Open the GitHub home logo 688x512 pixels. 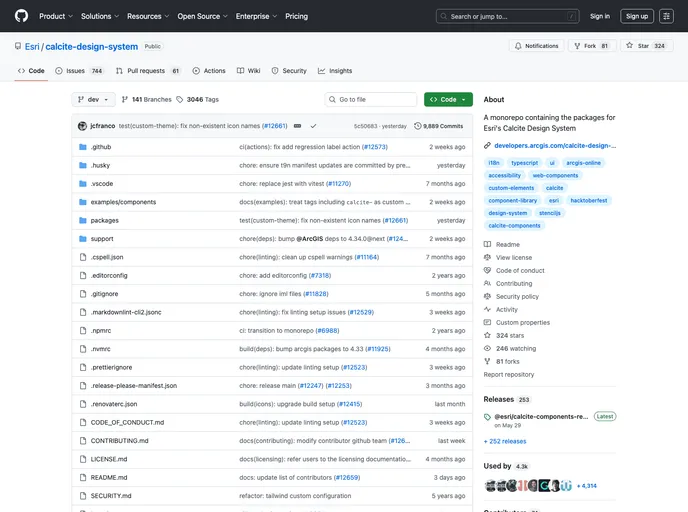[21, 16]
